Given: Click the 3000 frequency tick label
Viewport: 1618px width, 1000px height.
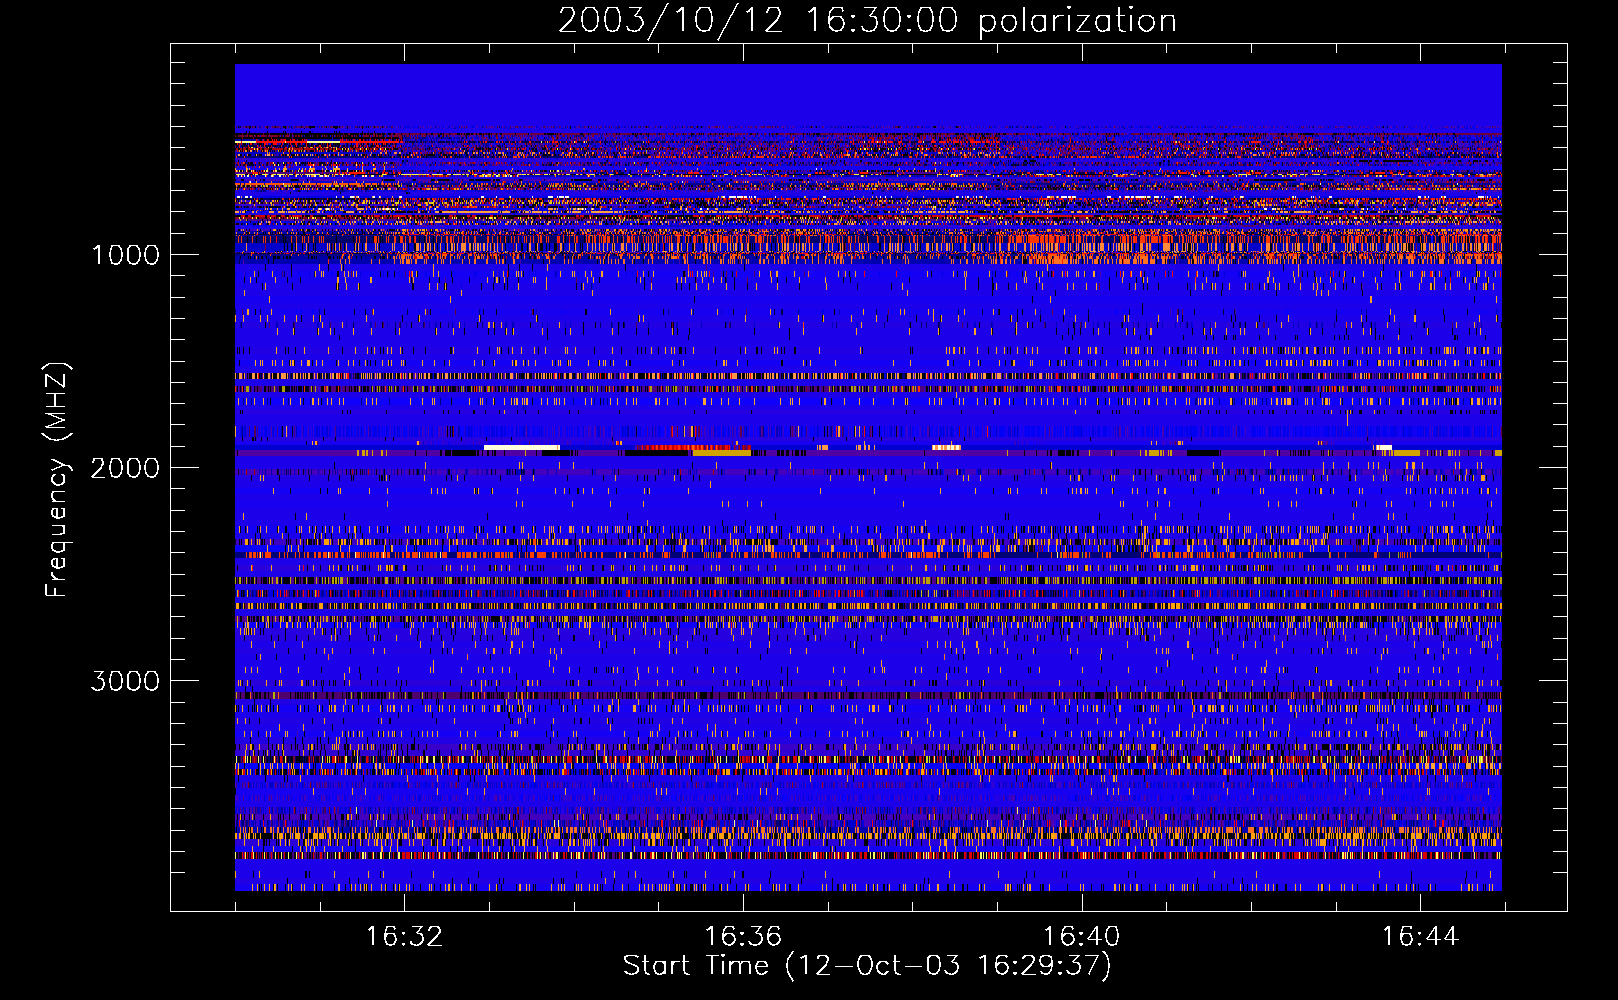Looking at the screenshot, I should coord(125,681).
